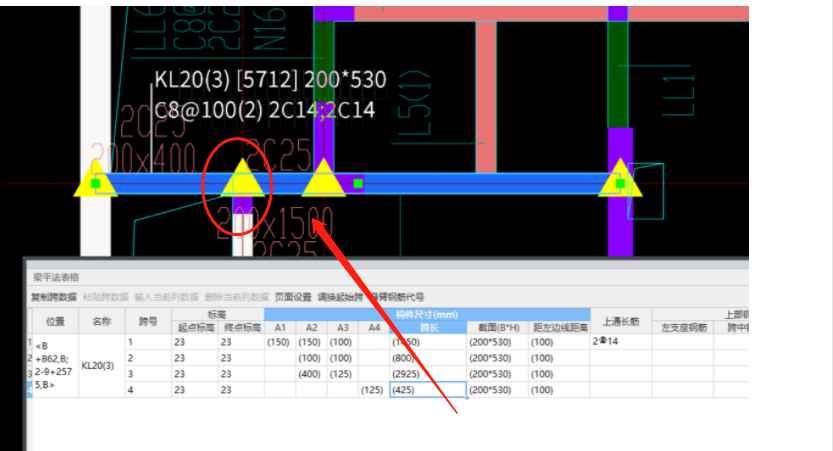This screenshot has height=451, width=833.
Task: Select span number 2 cell
Action: tap(148, 358)
